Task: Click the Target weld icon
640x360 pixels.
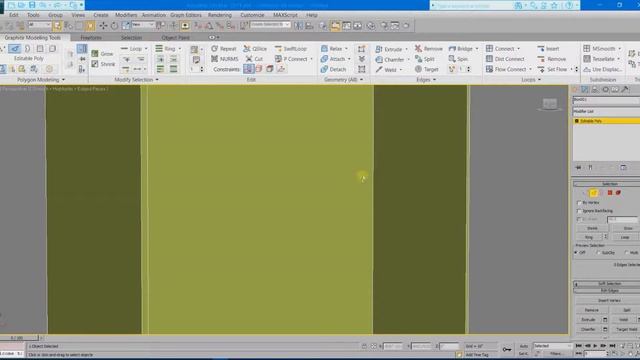Action: pyautogui.click(x=418, y=69)
